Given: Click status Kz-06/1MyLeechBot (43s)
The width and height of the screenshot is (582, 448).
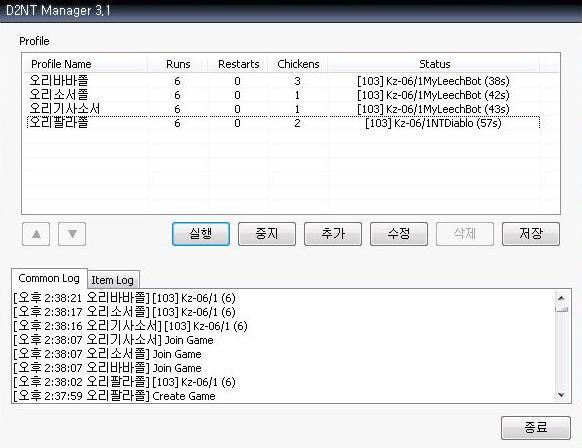Looking at the screenshot, I should pos(433,109).
